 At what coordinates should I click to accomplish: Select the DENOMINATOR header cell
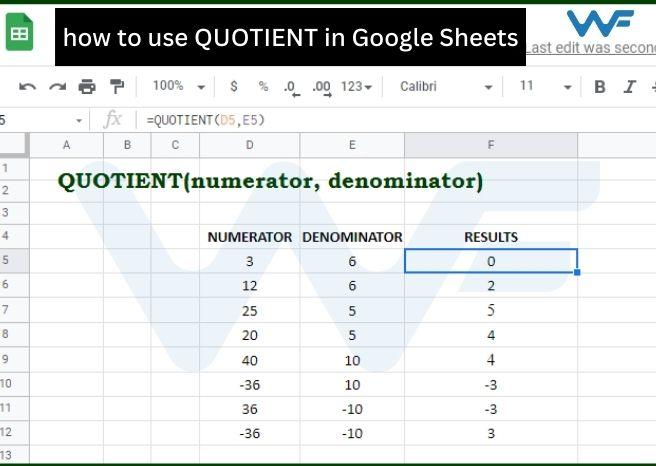pos(352,237)
